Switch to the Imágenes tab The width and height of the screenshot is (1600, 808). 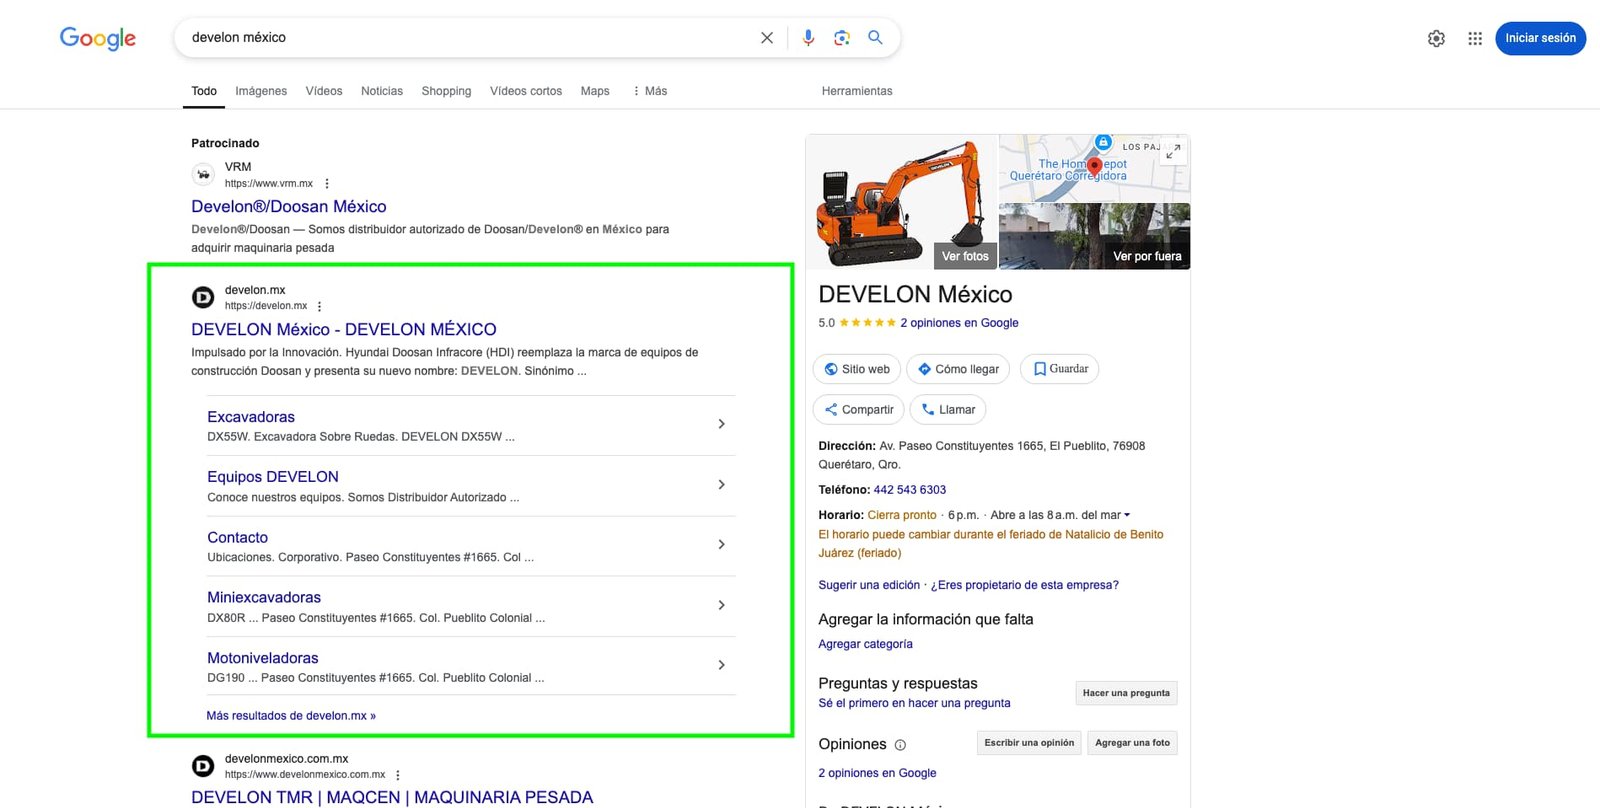(261, 91)
